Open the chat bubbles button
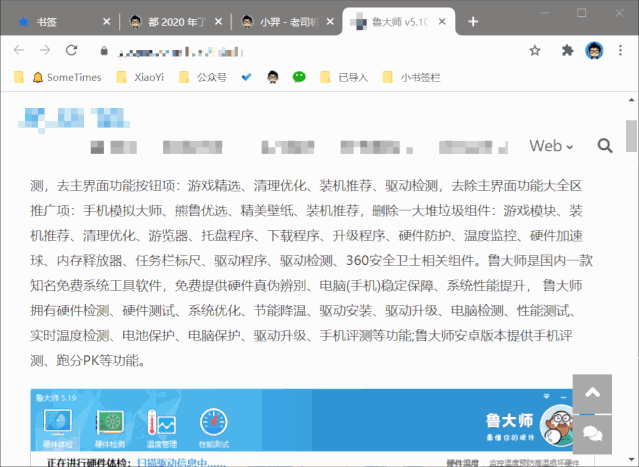639x467 pixels. [x=592, y=434]
